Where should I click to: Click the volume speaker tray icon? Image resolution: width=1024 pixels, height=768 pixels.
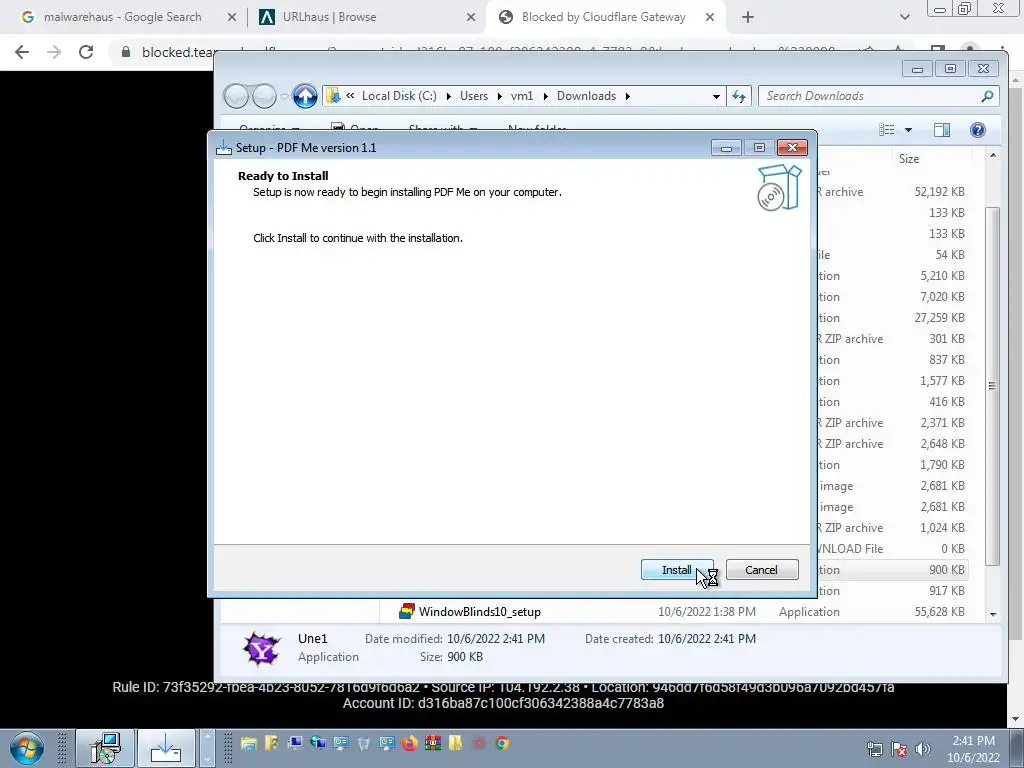click(x=922, y=749)
